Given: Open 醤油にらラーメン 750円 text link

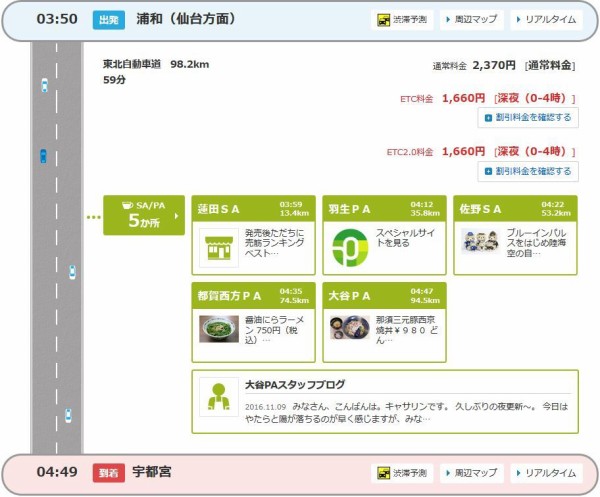Looking at the screenshot, I should tap(275, 330).
